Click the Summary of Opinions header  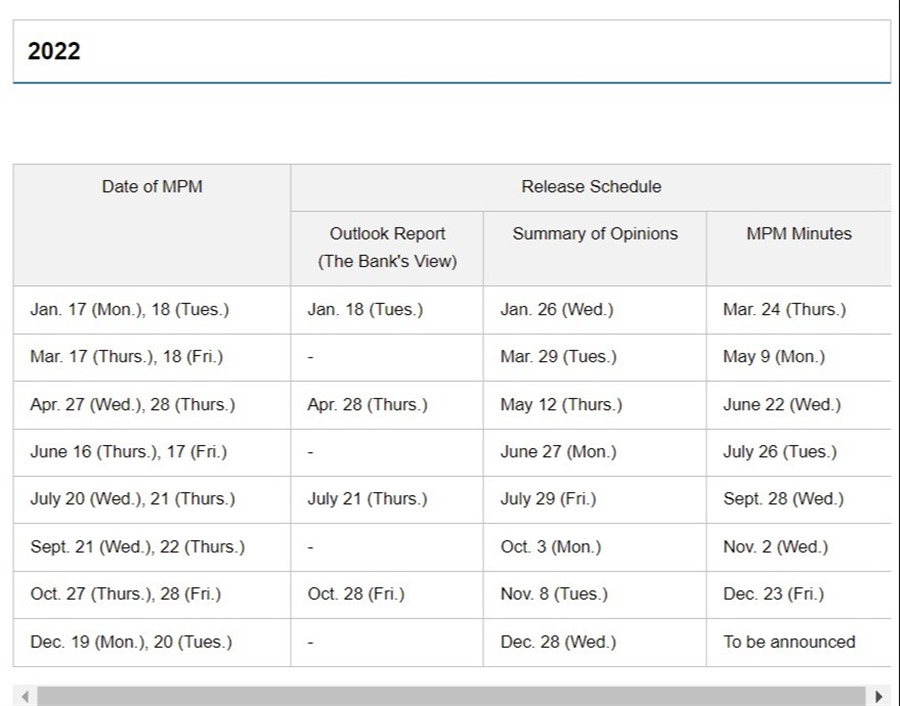click(595, 234)
